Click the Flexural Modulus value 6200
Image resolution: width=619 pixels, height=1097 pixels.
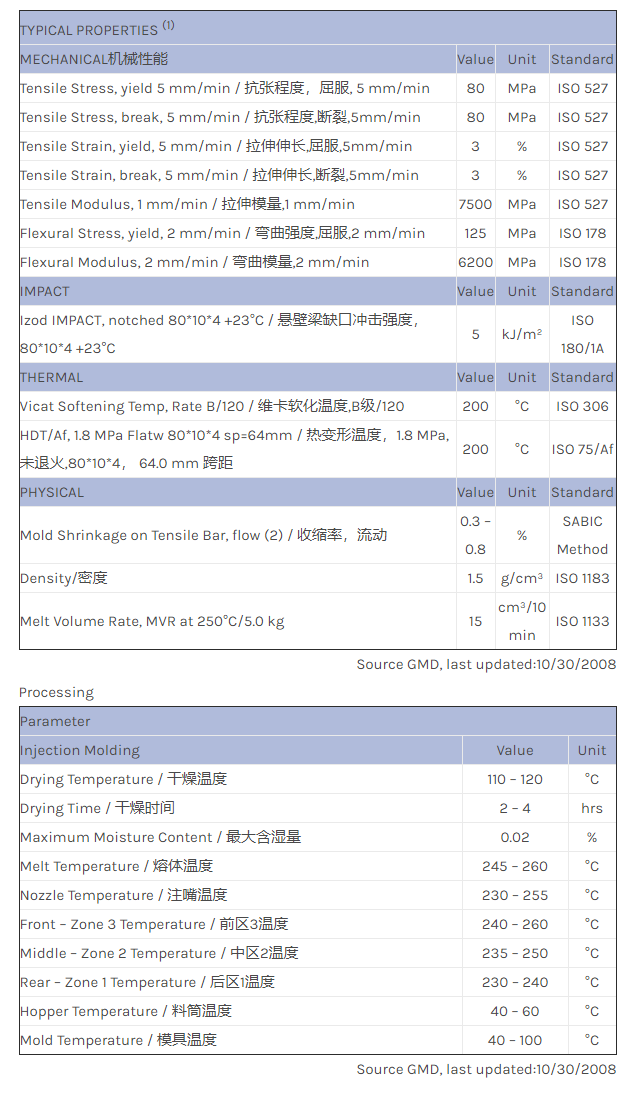[475, 262]
